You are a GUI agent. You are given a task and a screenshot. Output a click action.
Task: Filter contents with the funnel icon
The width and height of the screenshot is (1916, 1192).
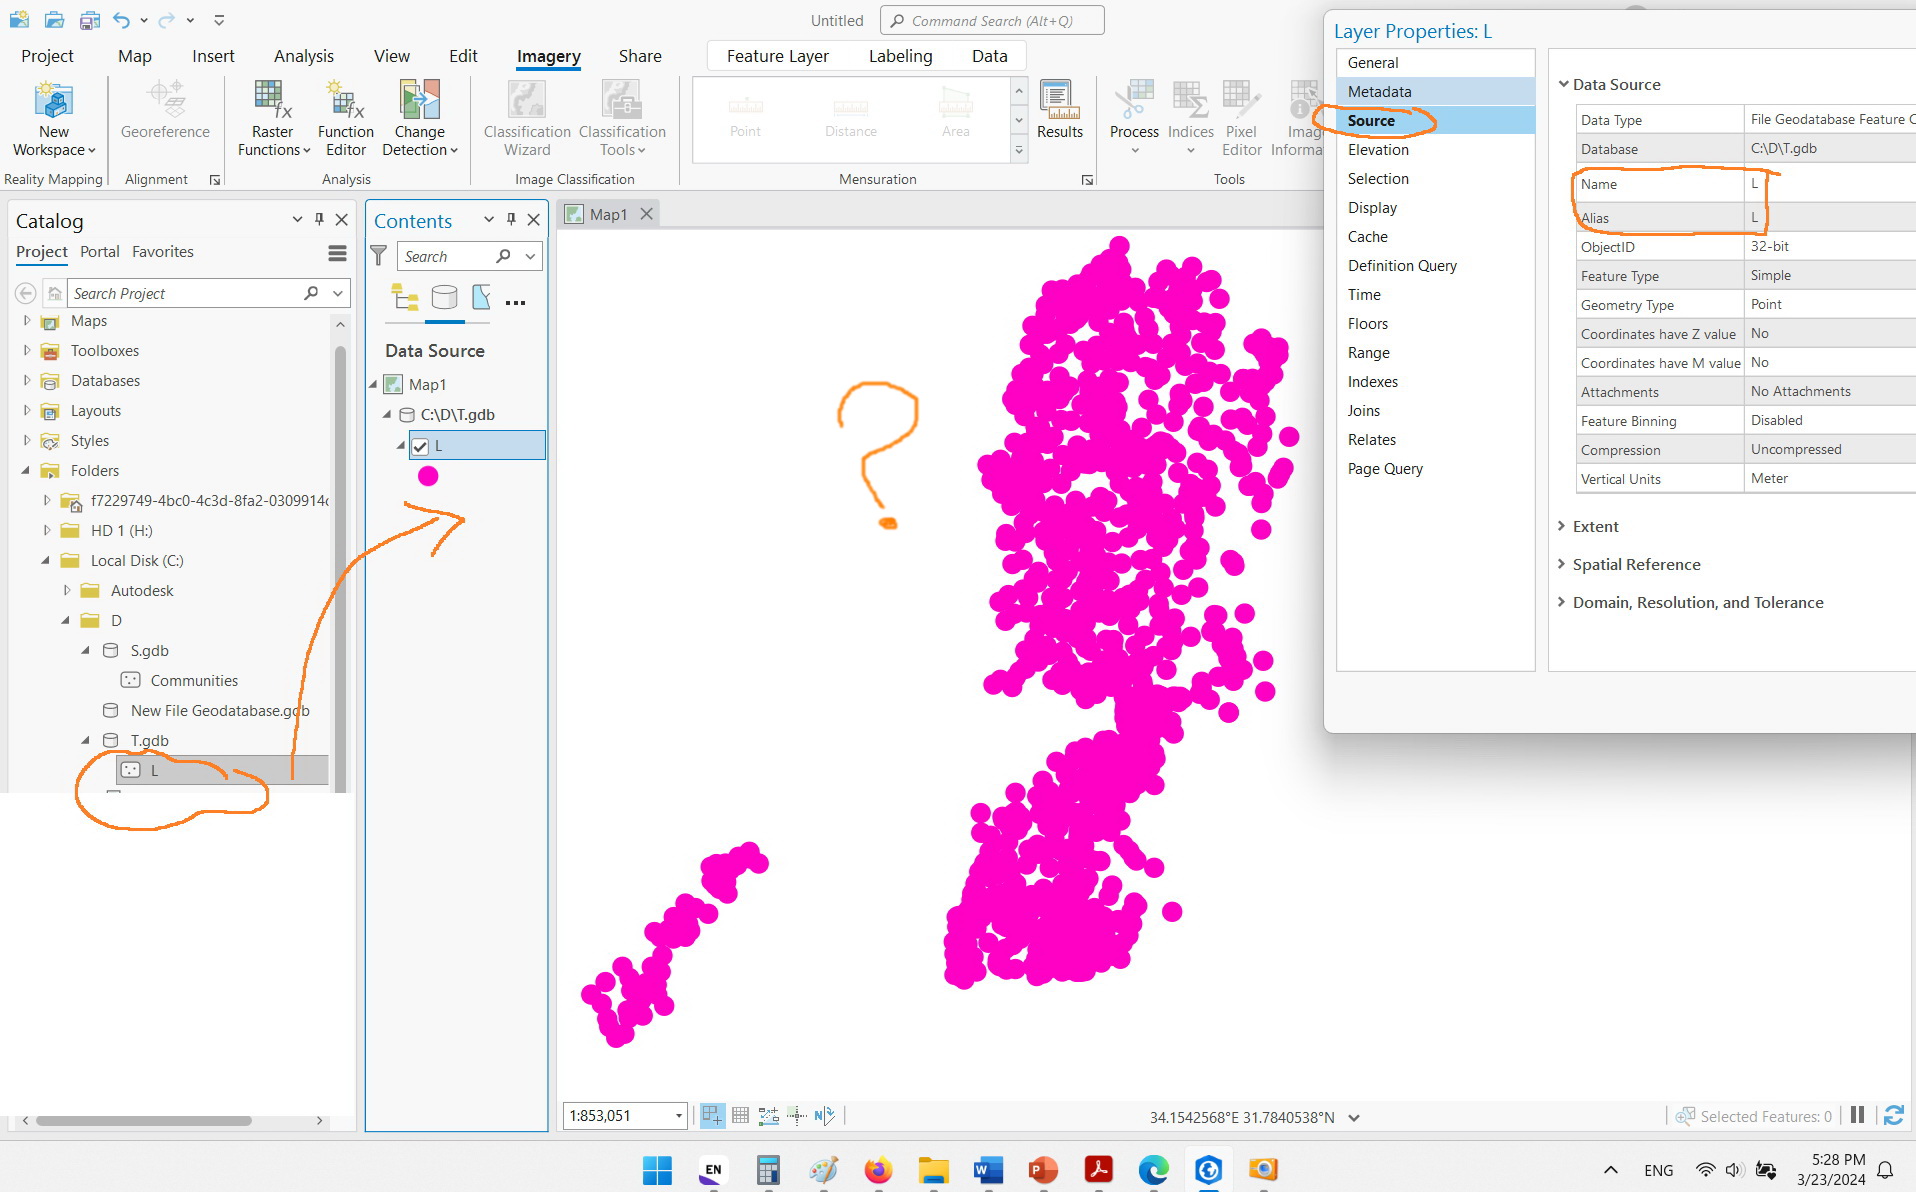click(x=379, y=256)
